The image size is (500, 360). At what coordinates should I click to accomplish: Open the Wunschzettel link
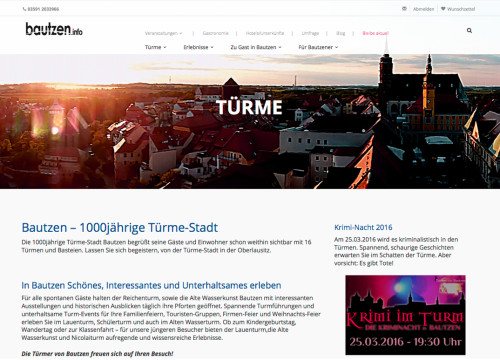click(x=461, y=9)
